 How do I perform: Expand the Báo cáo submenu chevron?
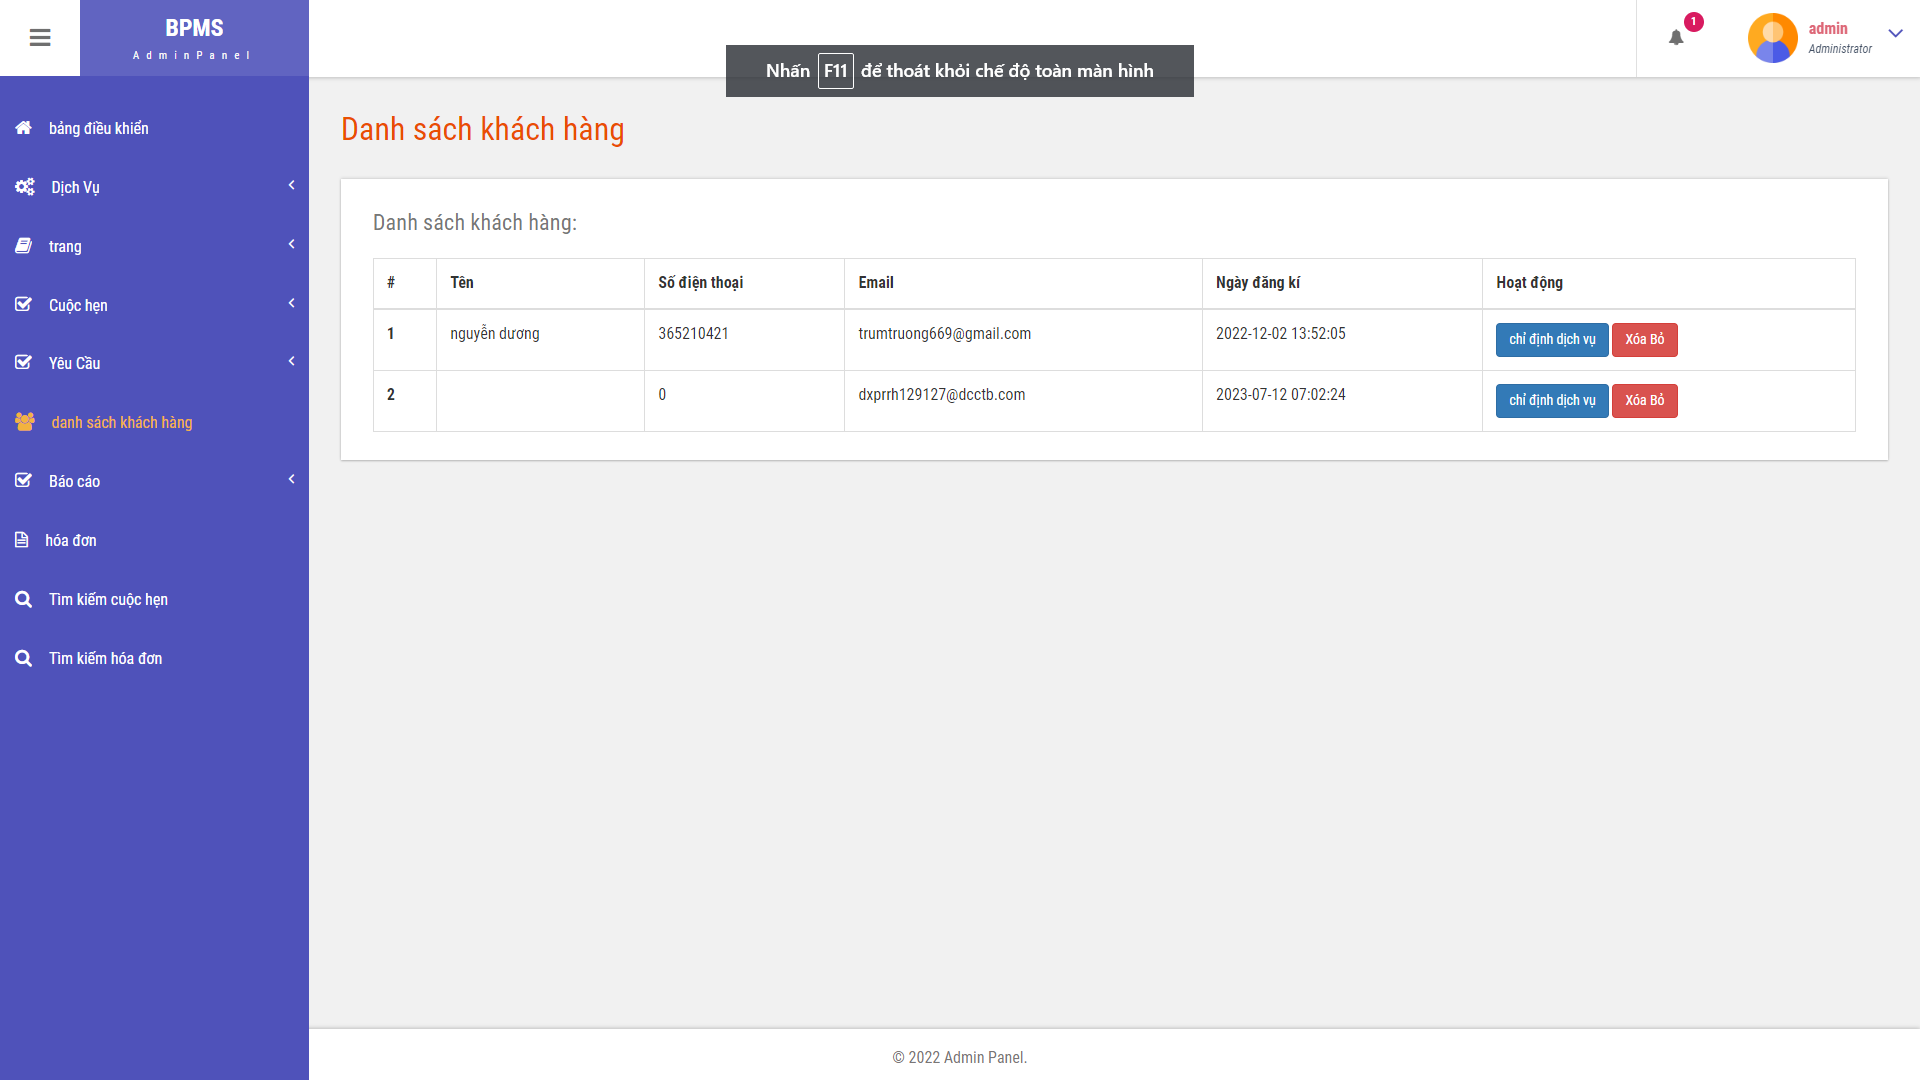point(291,479)
